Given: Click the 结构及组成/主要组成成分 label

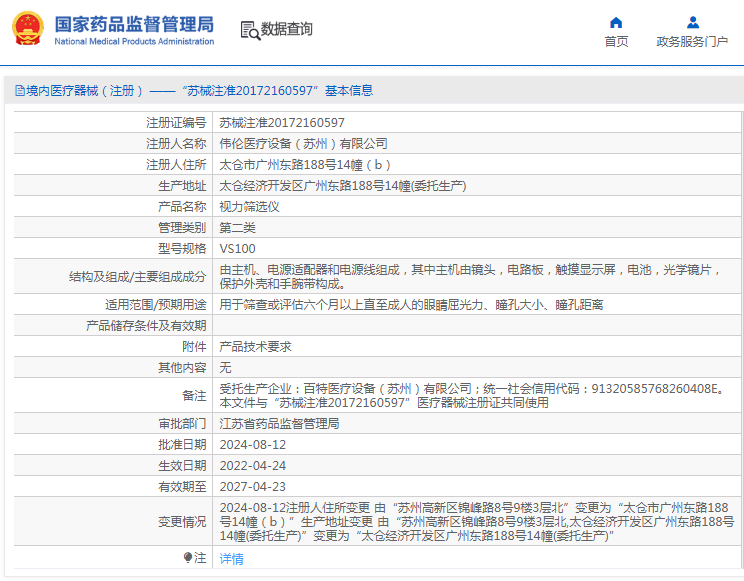Looking at the screenshot, I should coord(138,277).
